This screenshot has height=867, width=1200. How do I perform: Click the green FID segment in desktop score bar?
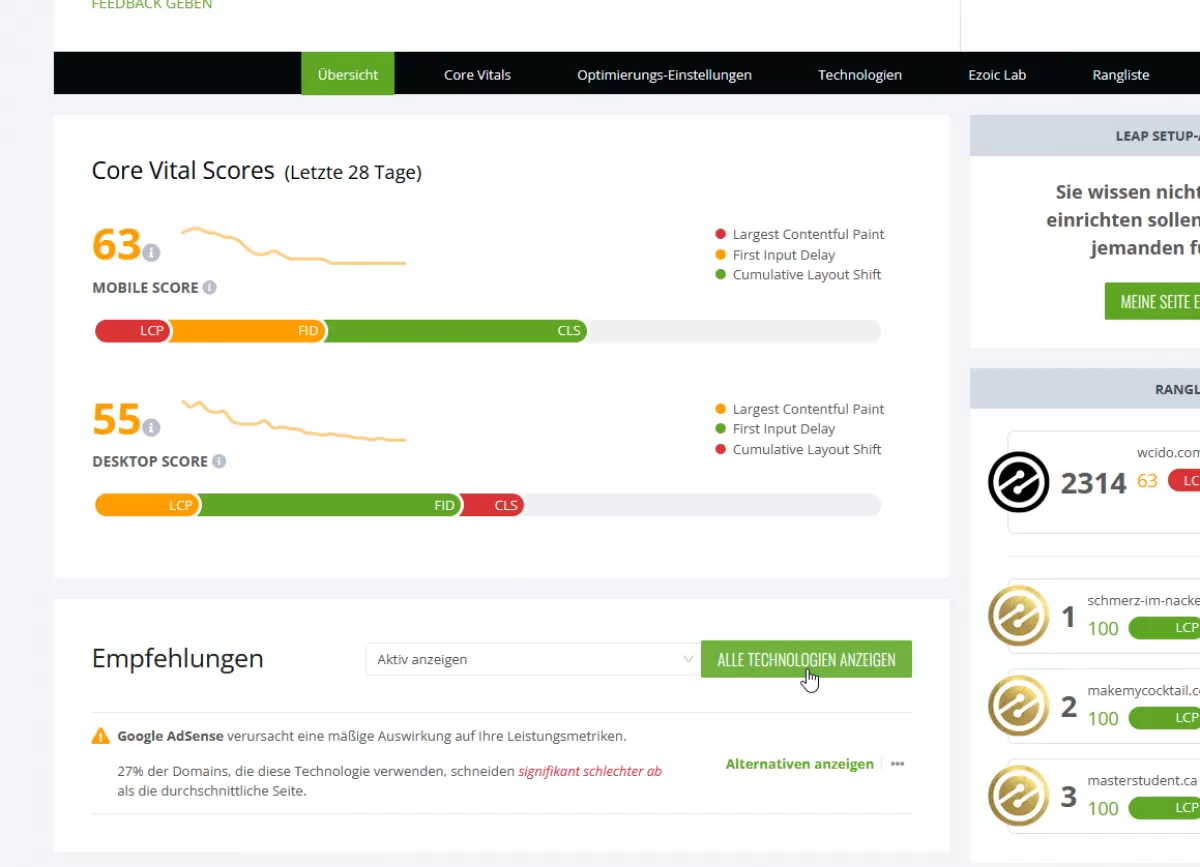[x=330, y=505]
